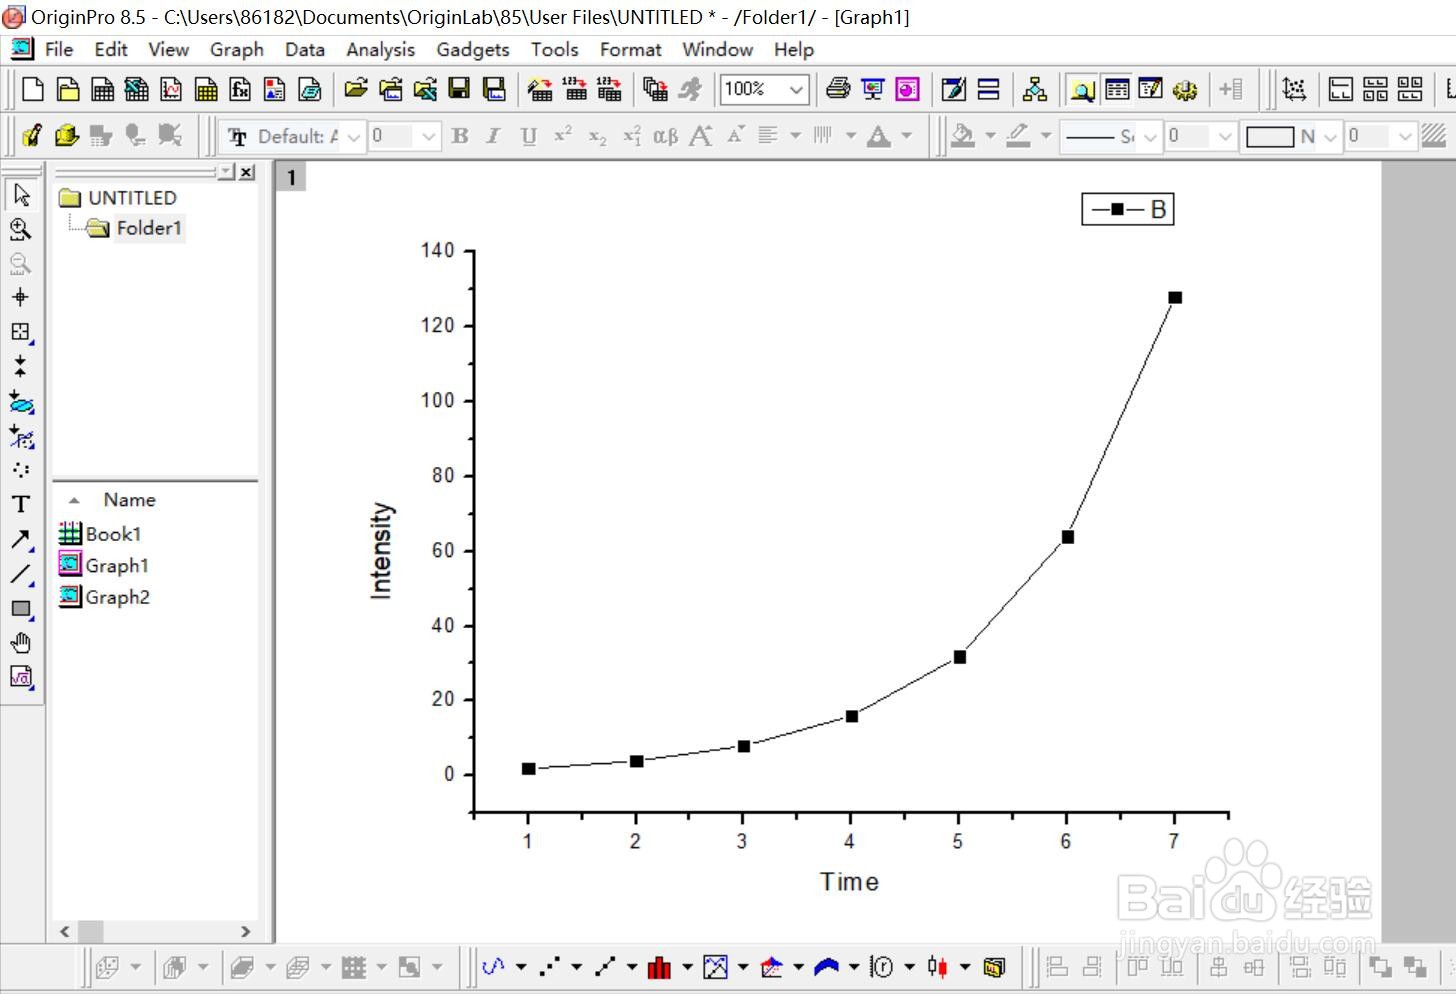
Task: Open the Format menu
Action: [x=631, y=49]
